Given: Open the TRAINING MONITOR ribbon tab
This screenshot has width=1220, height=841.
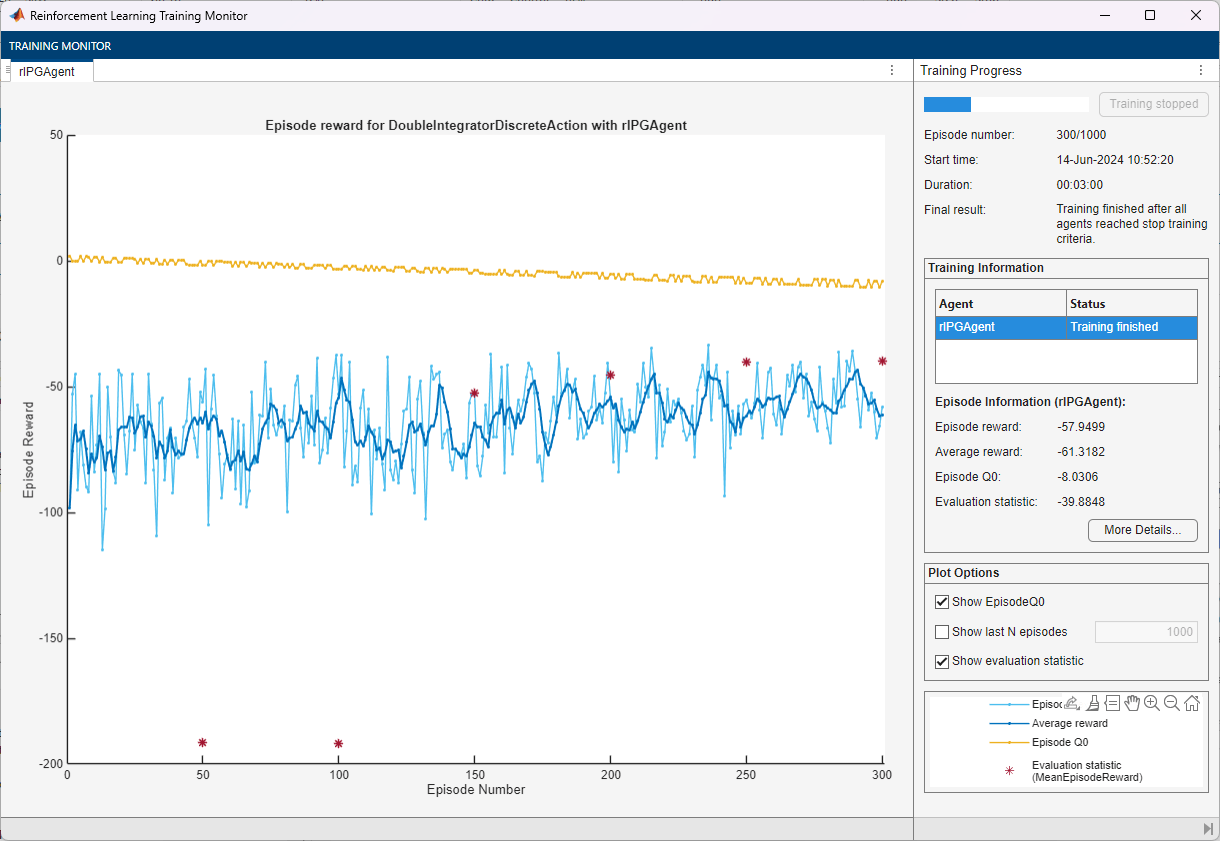Looking at the screenshot, I should click(x=60, y=46).
